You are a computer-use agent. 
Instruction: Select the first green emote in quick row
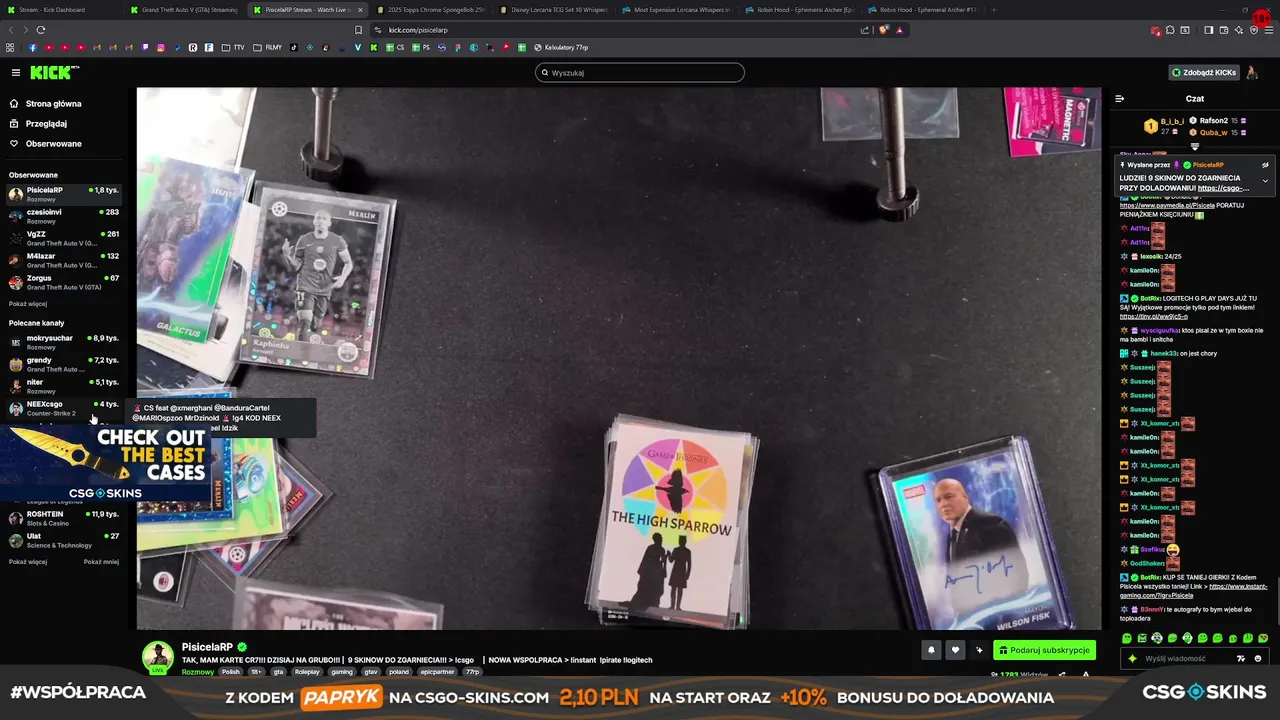pos(1127,638)
